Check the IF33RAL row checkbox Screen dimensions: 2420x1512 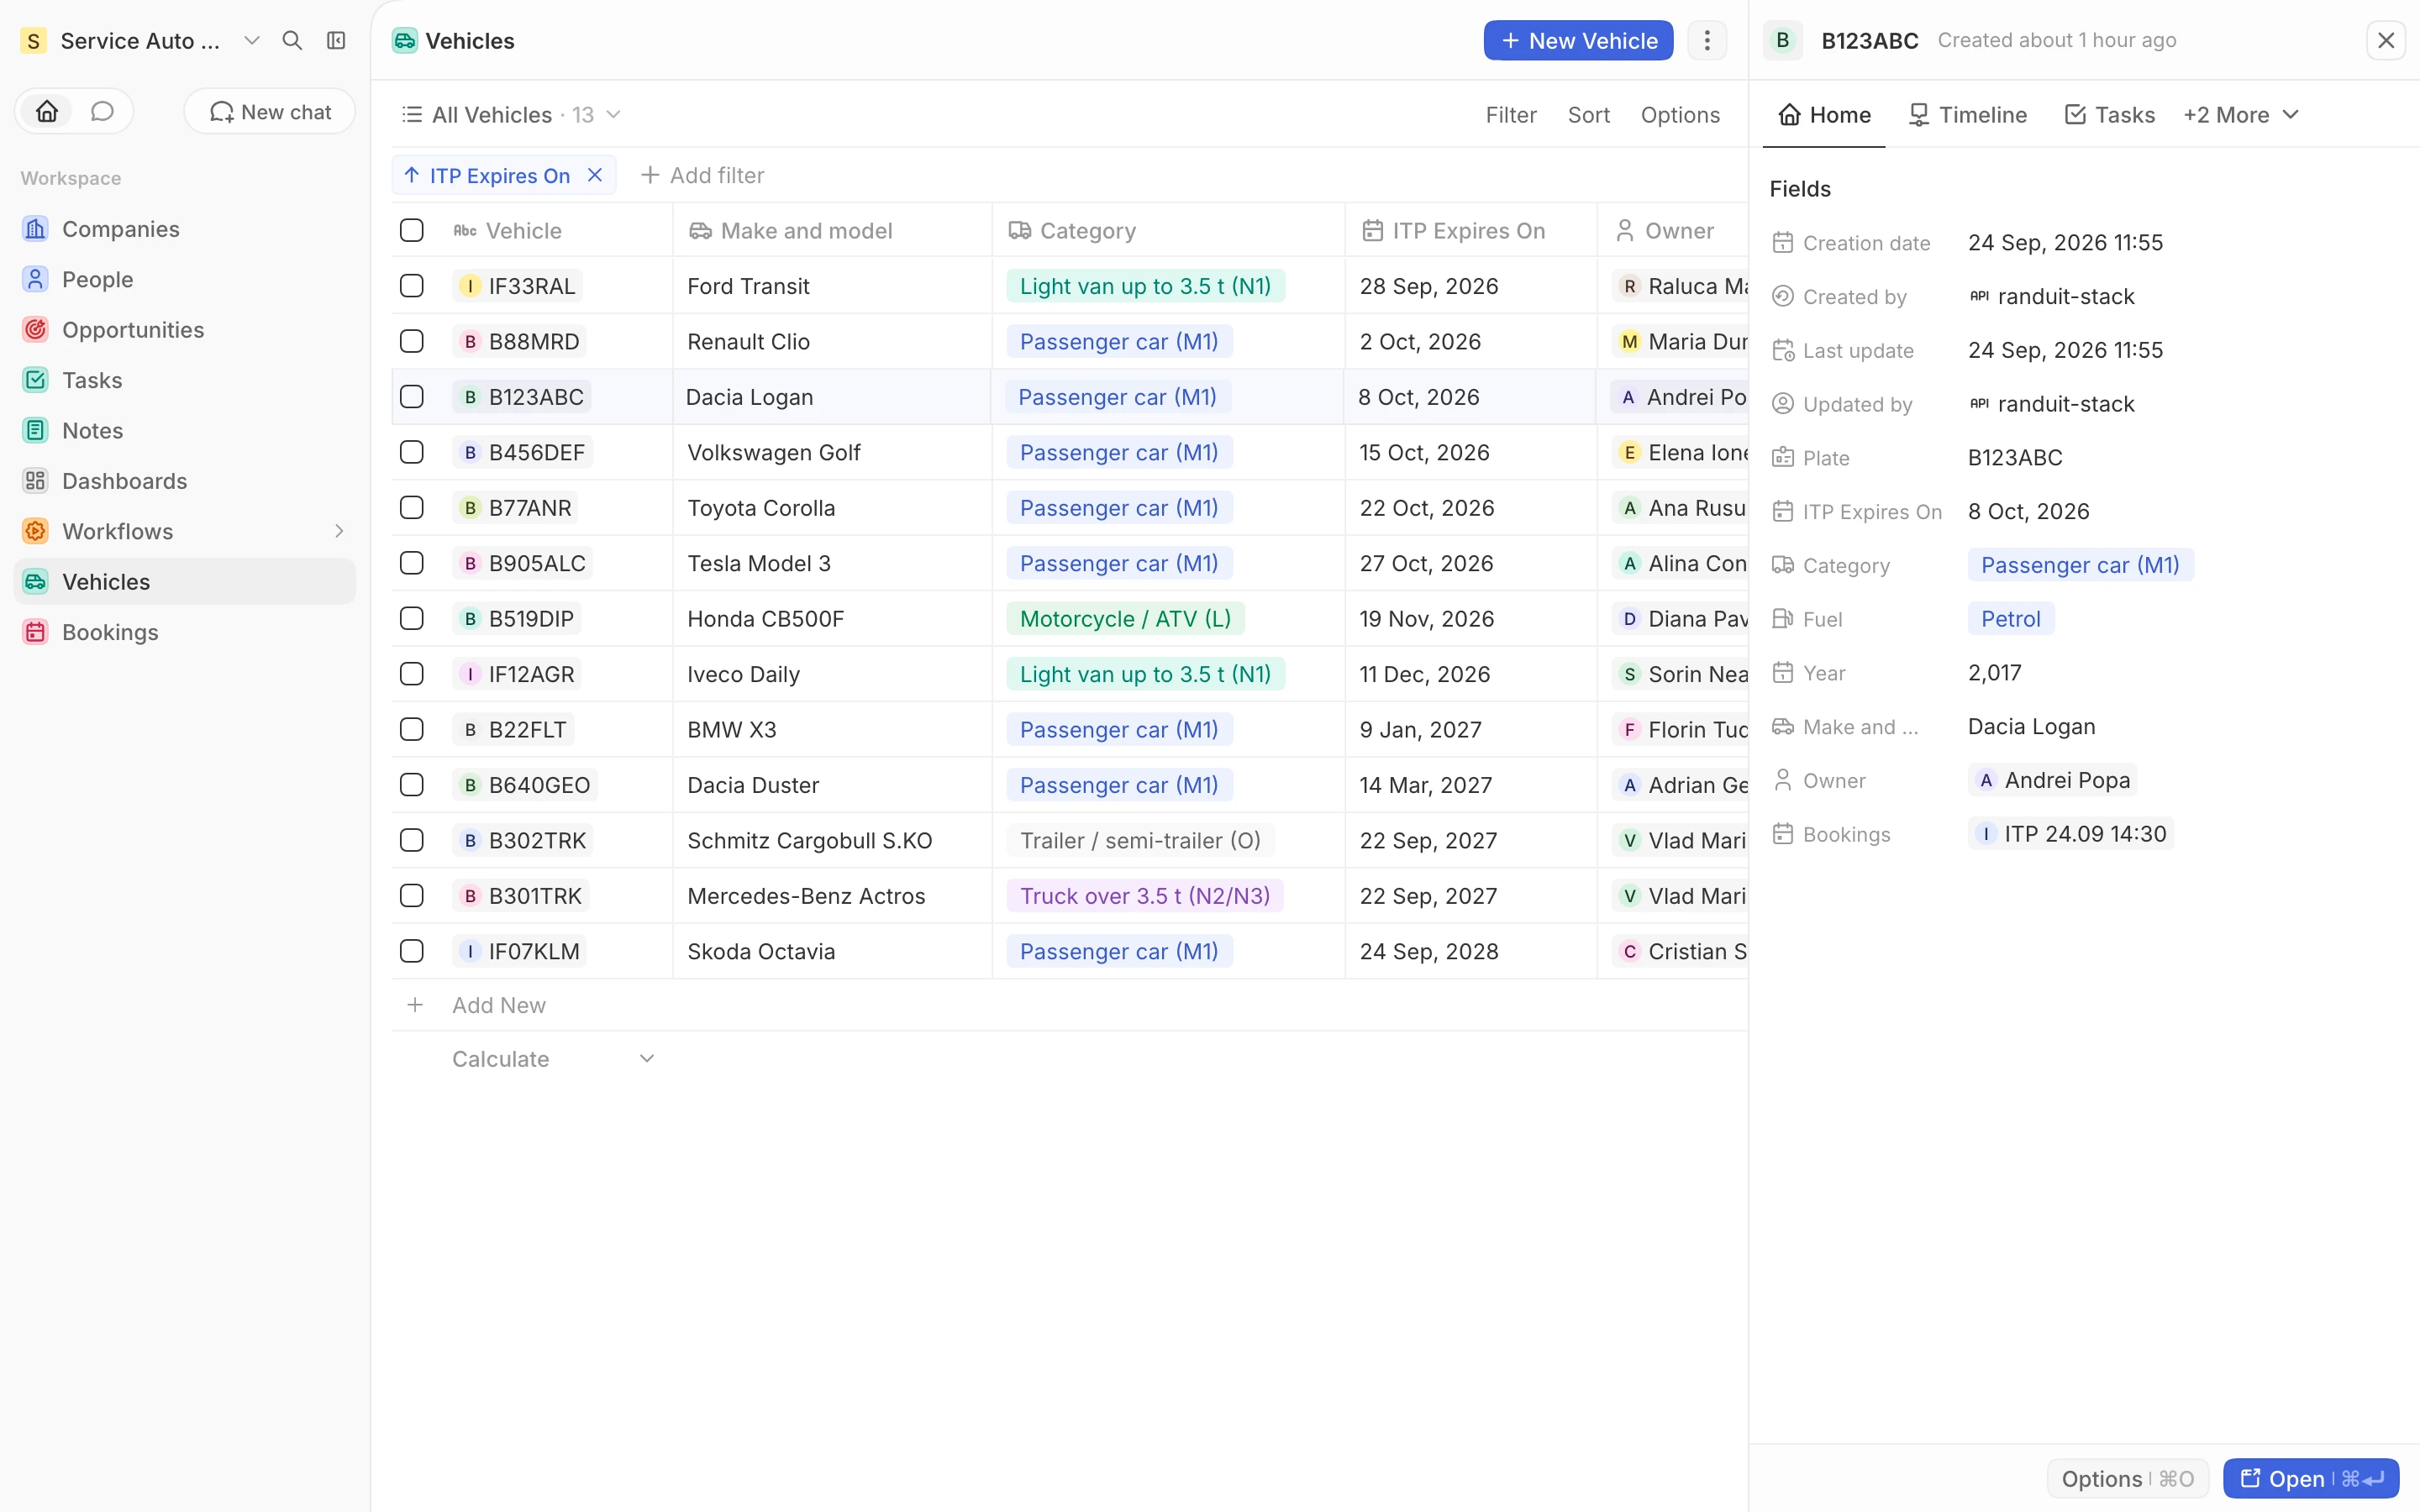point(412,286)
